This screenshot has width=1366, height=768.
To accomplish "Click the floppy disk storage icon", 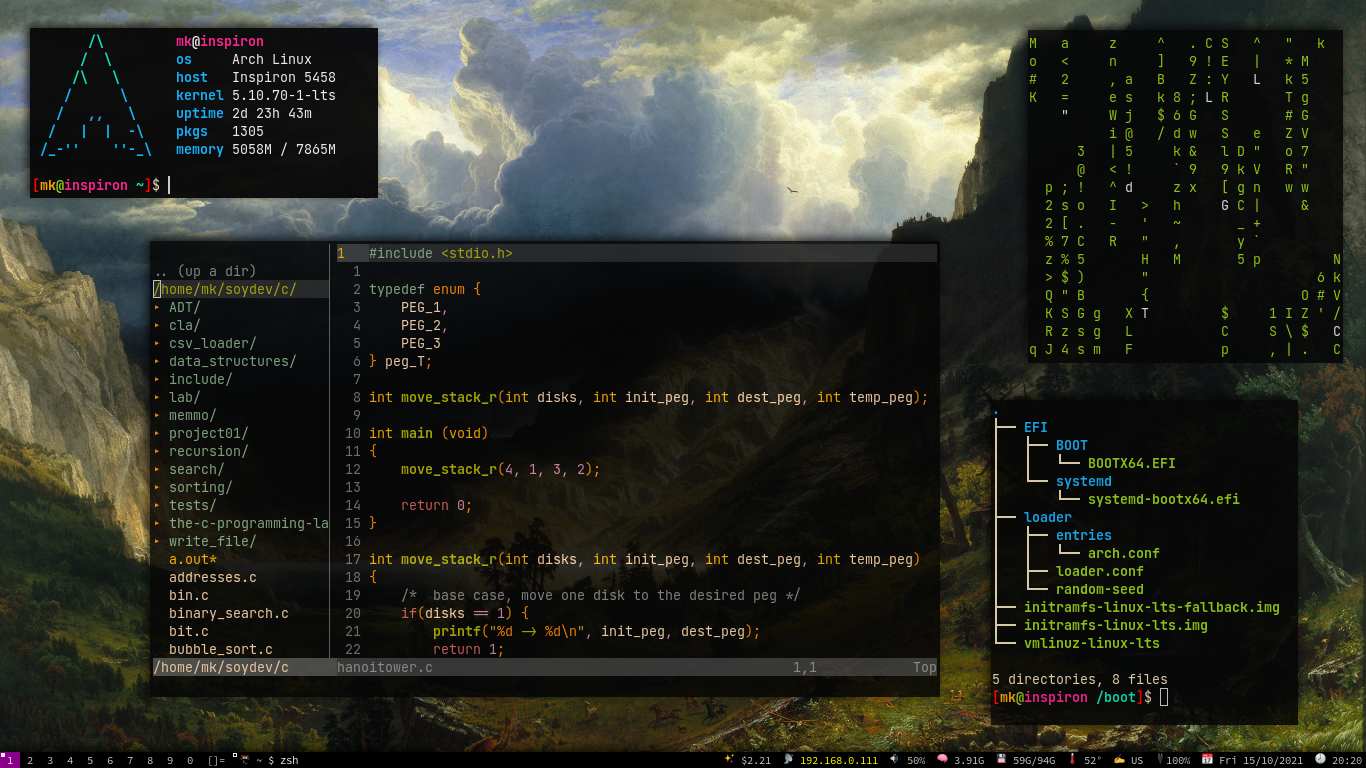I will (1001, 759).
